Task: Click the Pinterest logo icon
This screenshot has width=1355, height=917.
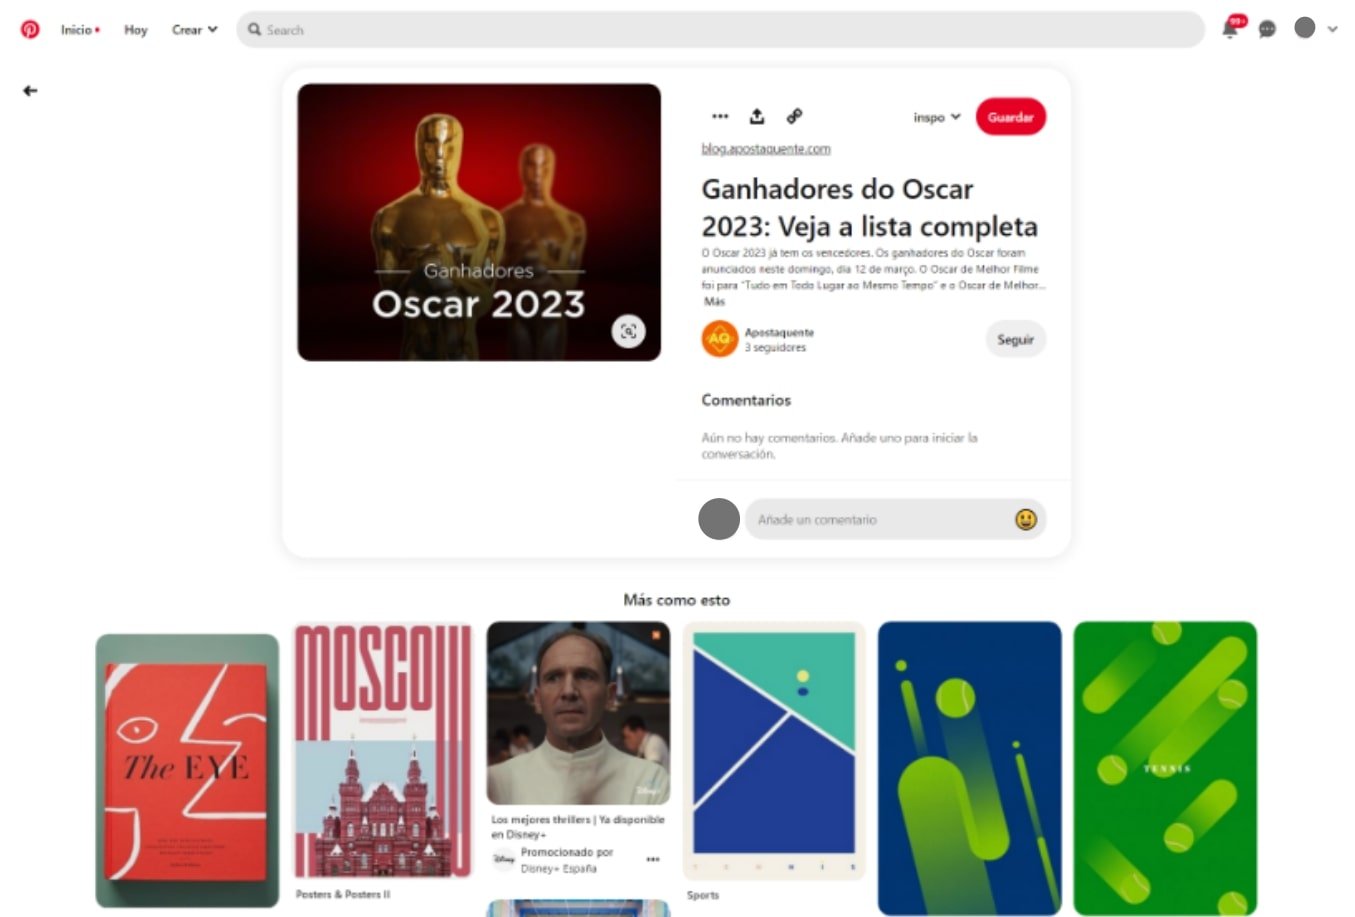Action: point(30,29)
